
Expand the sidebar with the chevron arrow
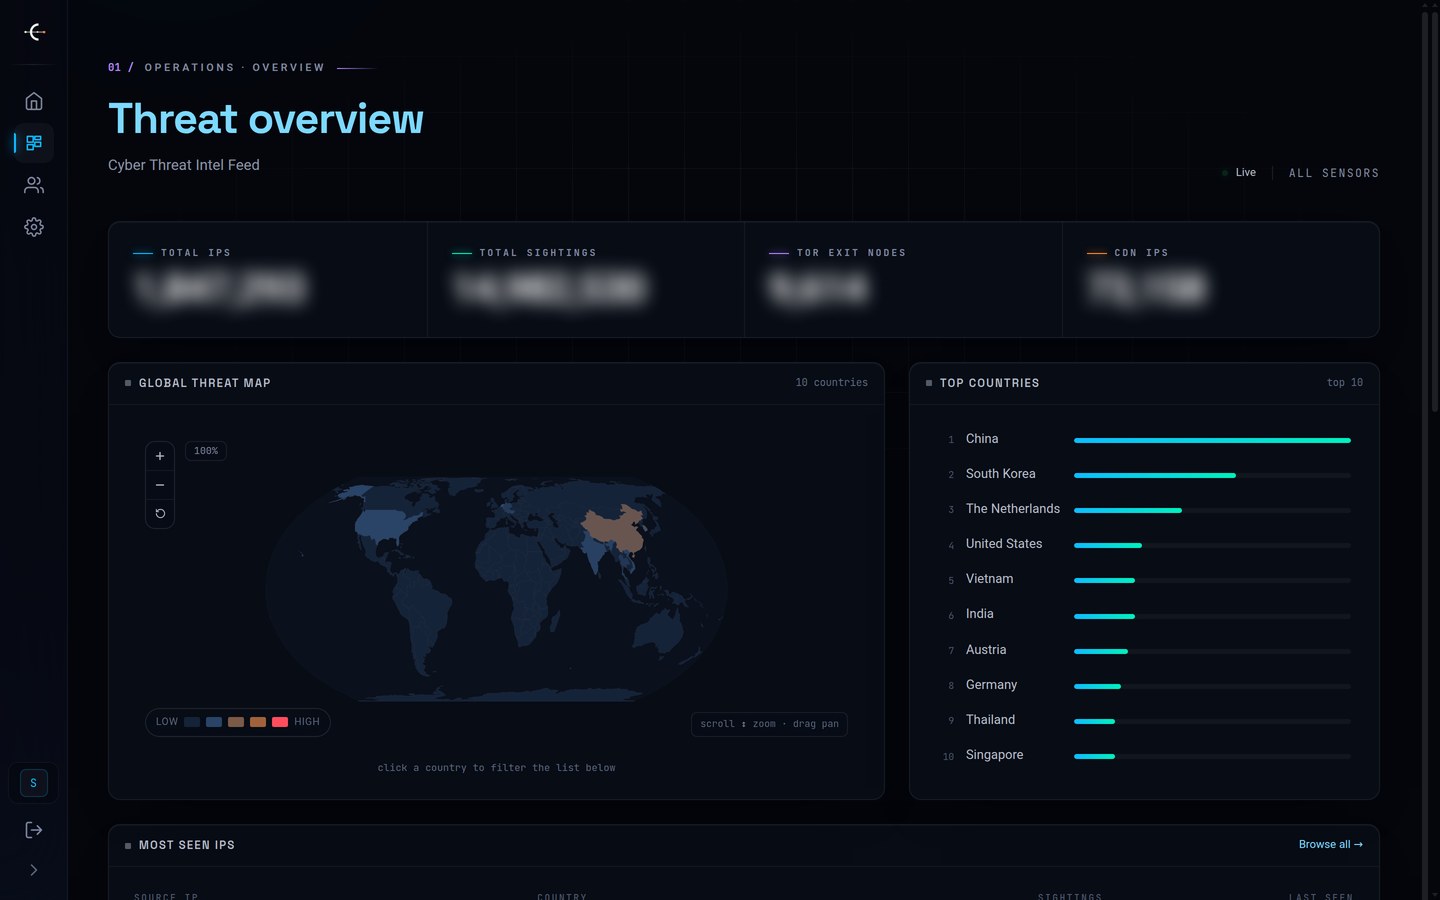coord(34,870)
